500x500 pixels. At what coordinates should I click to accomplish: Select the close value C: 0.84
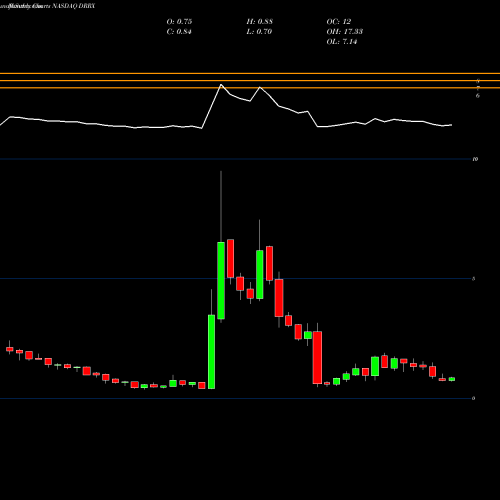179,31
